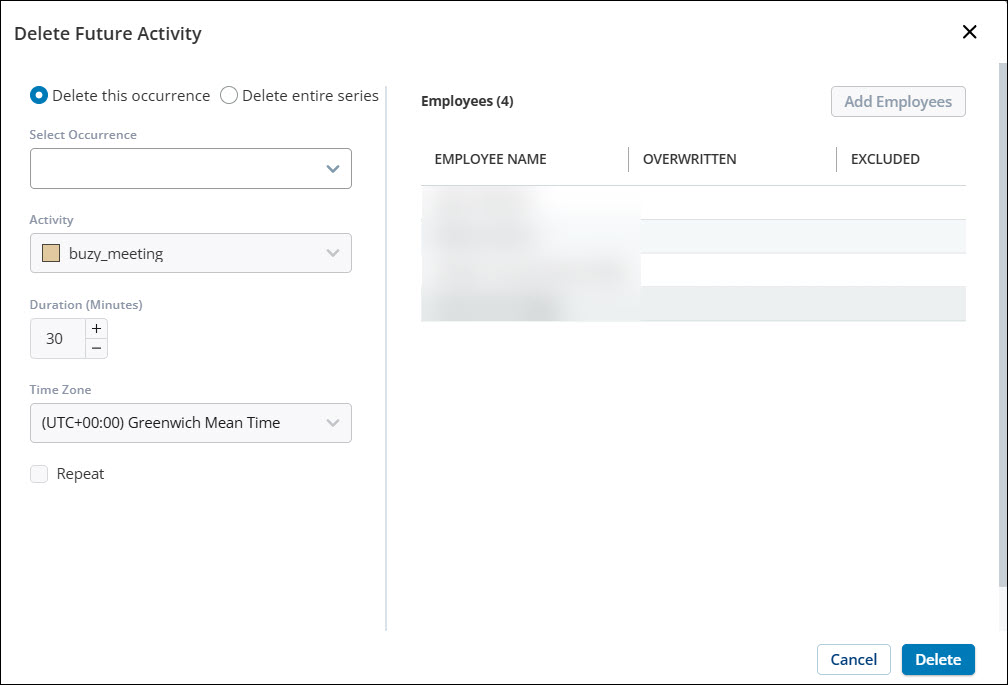This screenshot has width=1008, height=685.
Task: Click the Cancel button
Action: pyautogui.click(x=854, y=660)
